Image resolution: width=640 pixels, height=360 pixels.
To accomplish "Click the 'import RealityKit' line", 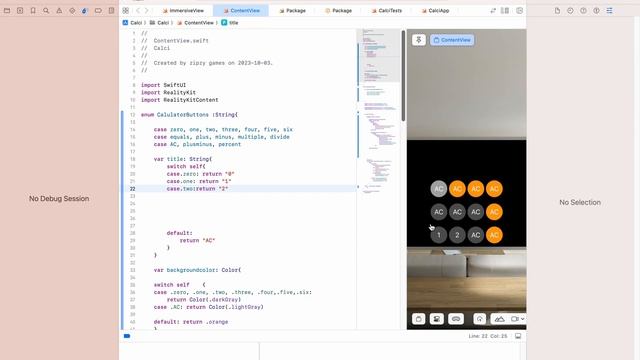I will 168,92.
